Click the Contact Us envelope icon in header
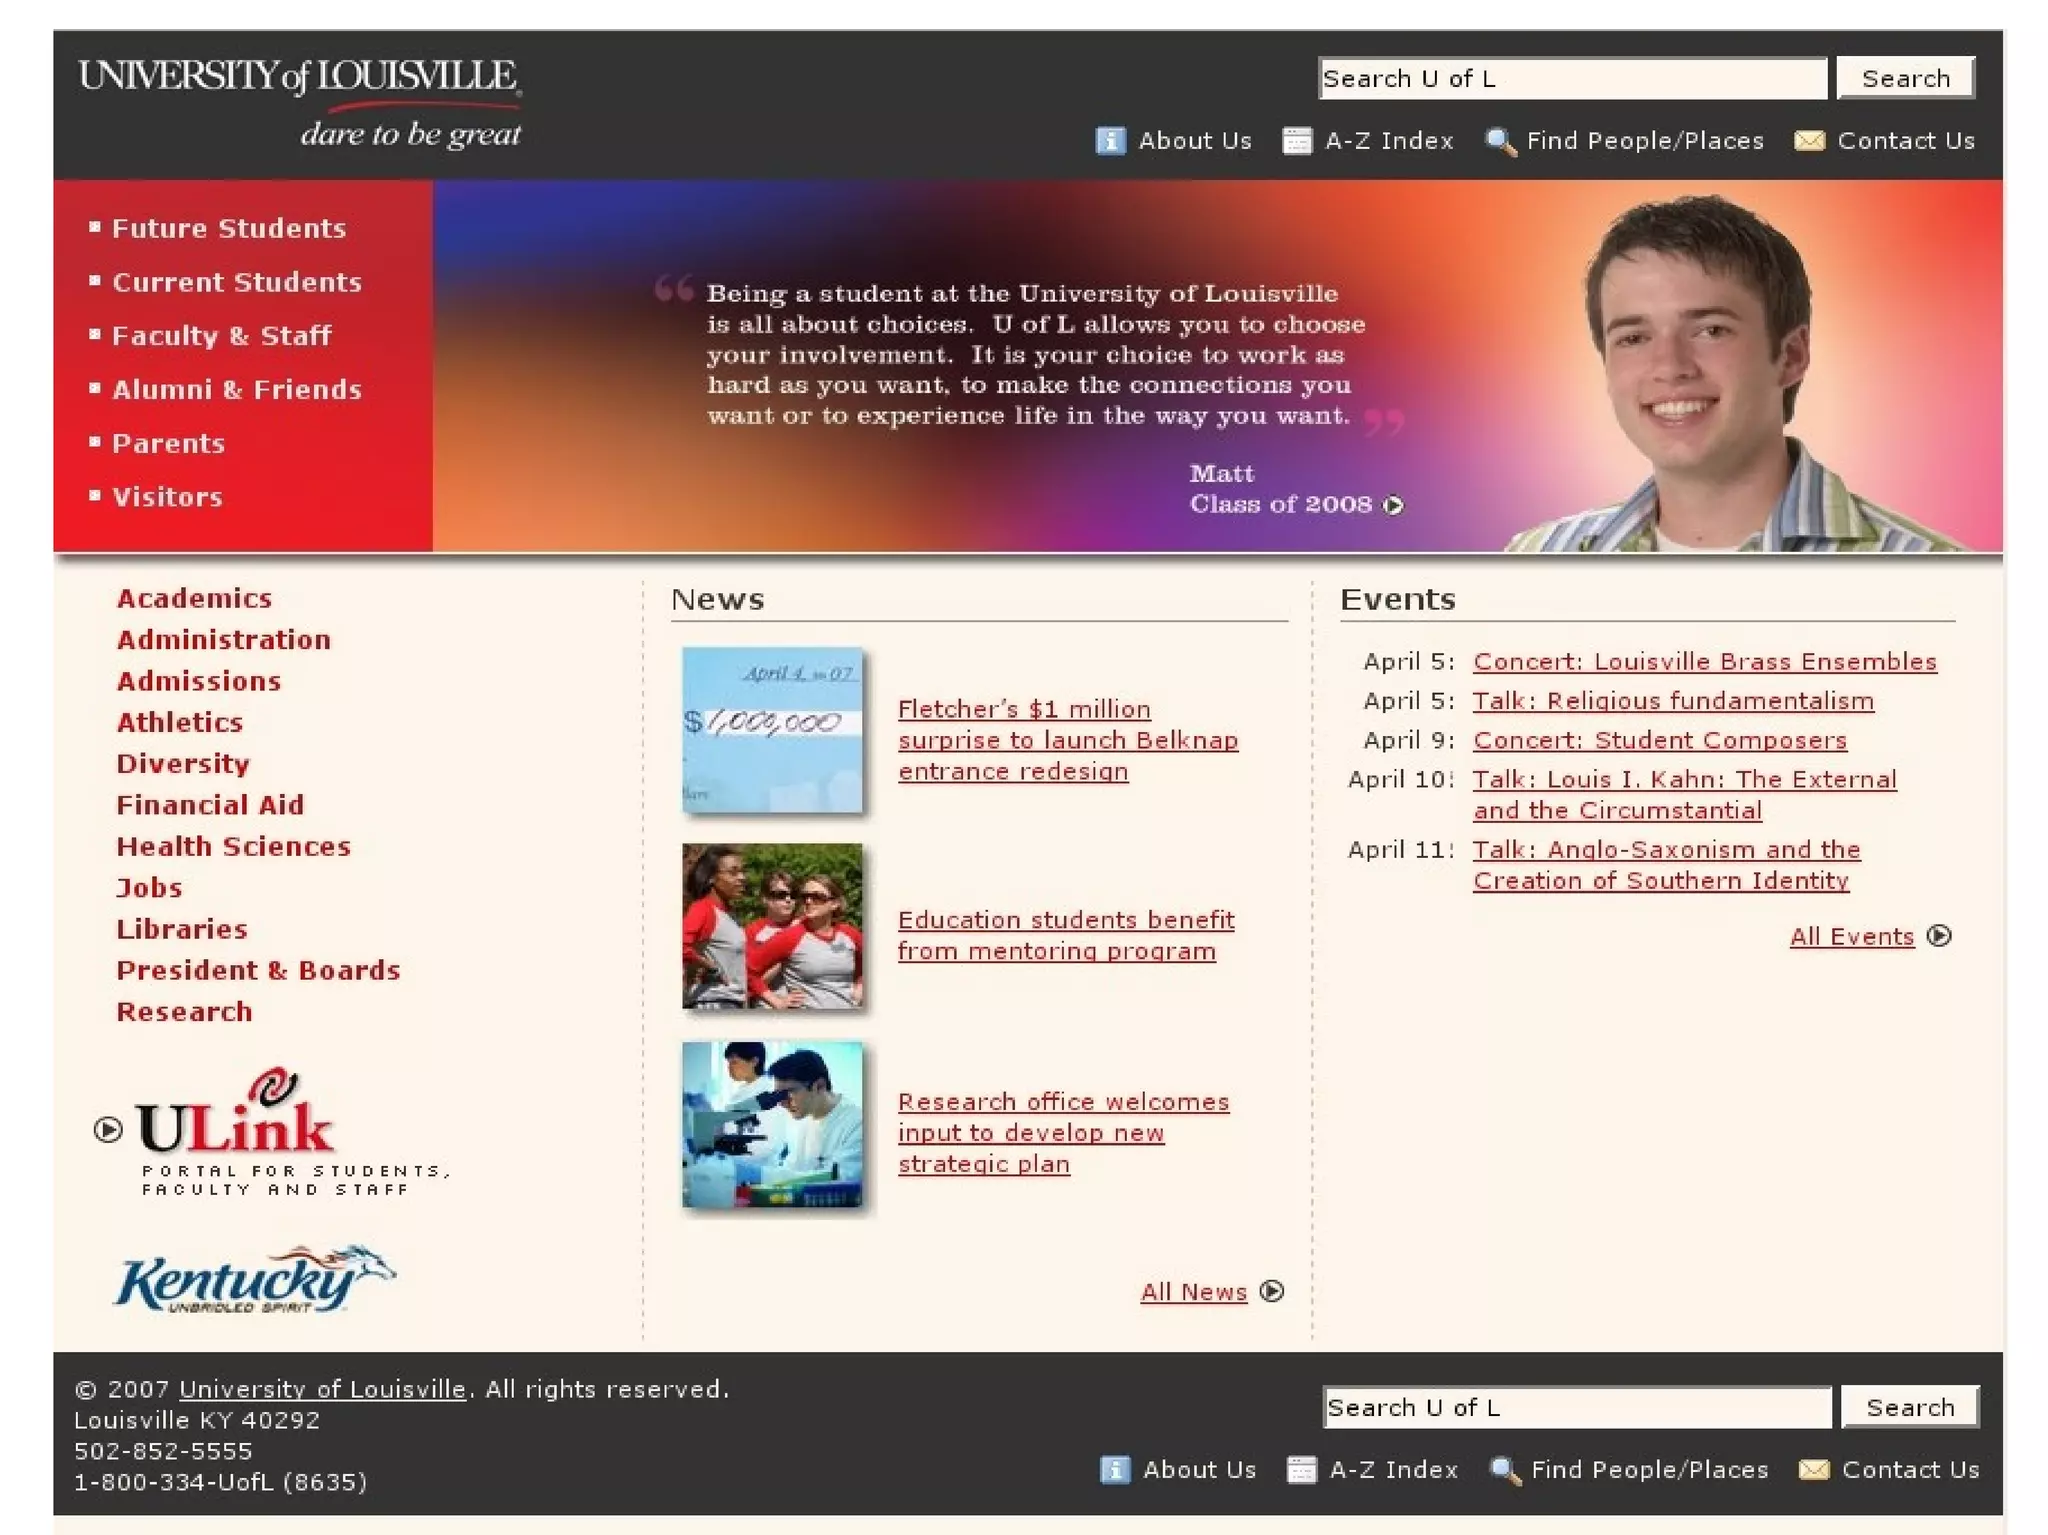The width and height of the screenshot is (2048, 1535). tap(1808, 141)
